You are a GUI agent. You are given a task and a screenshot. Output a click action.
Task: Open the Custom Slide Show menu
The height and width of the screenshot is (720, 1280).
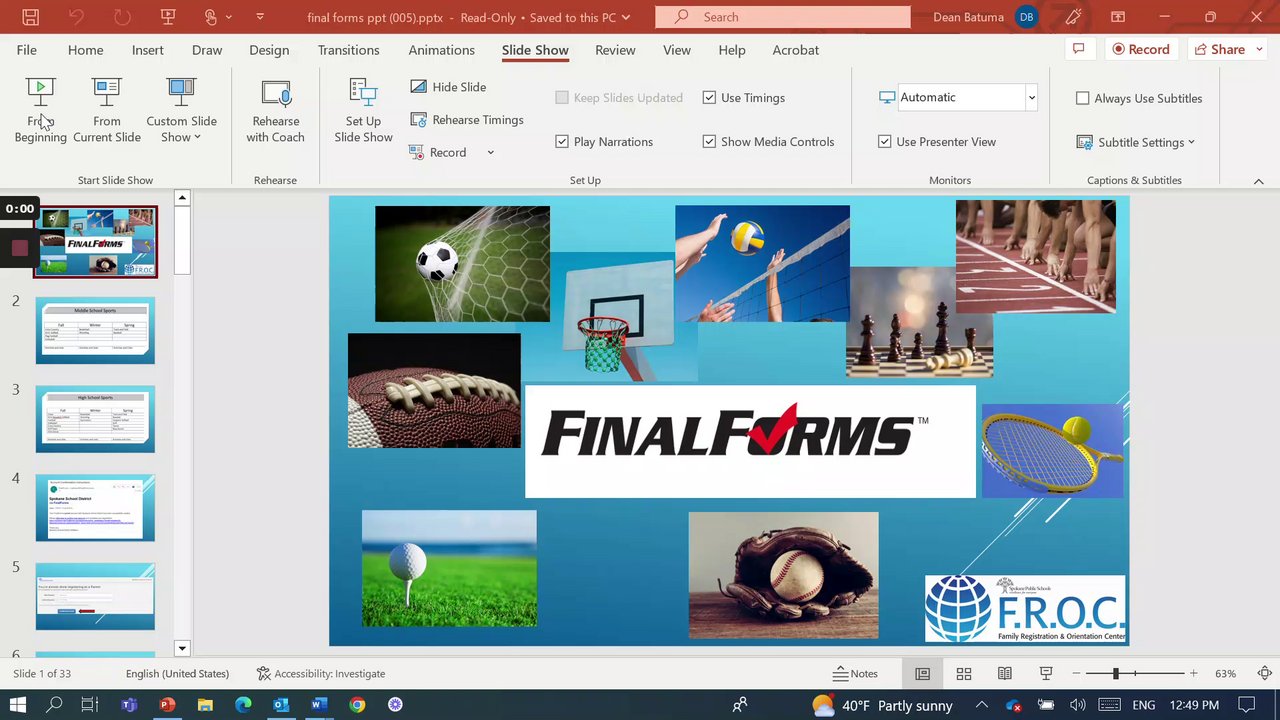coord(181,110)
